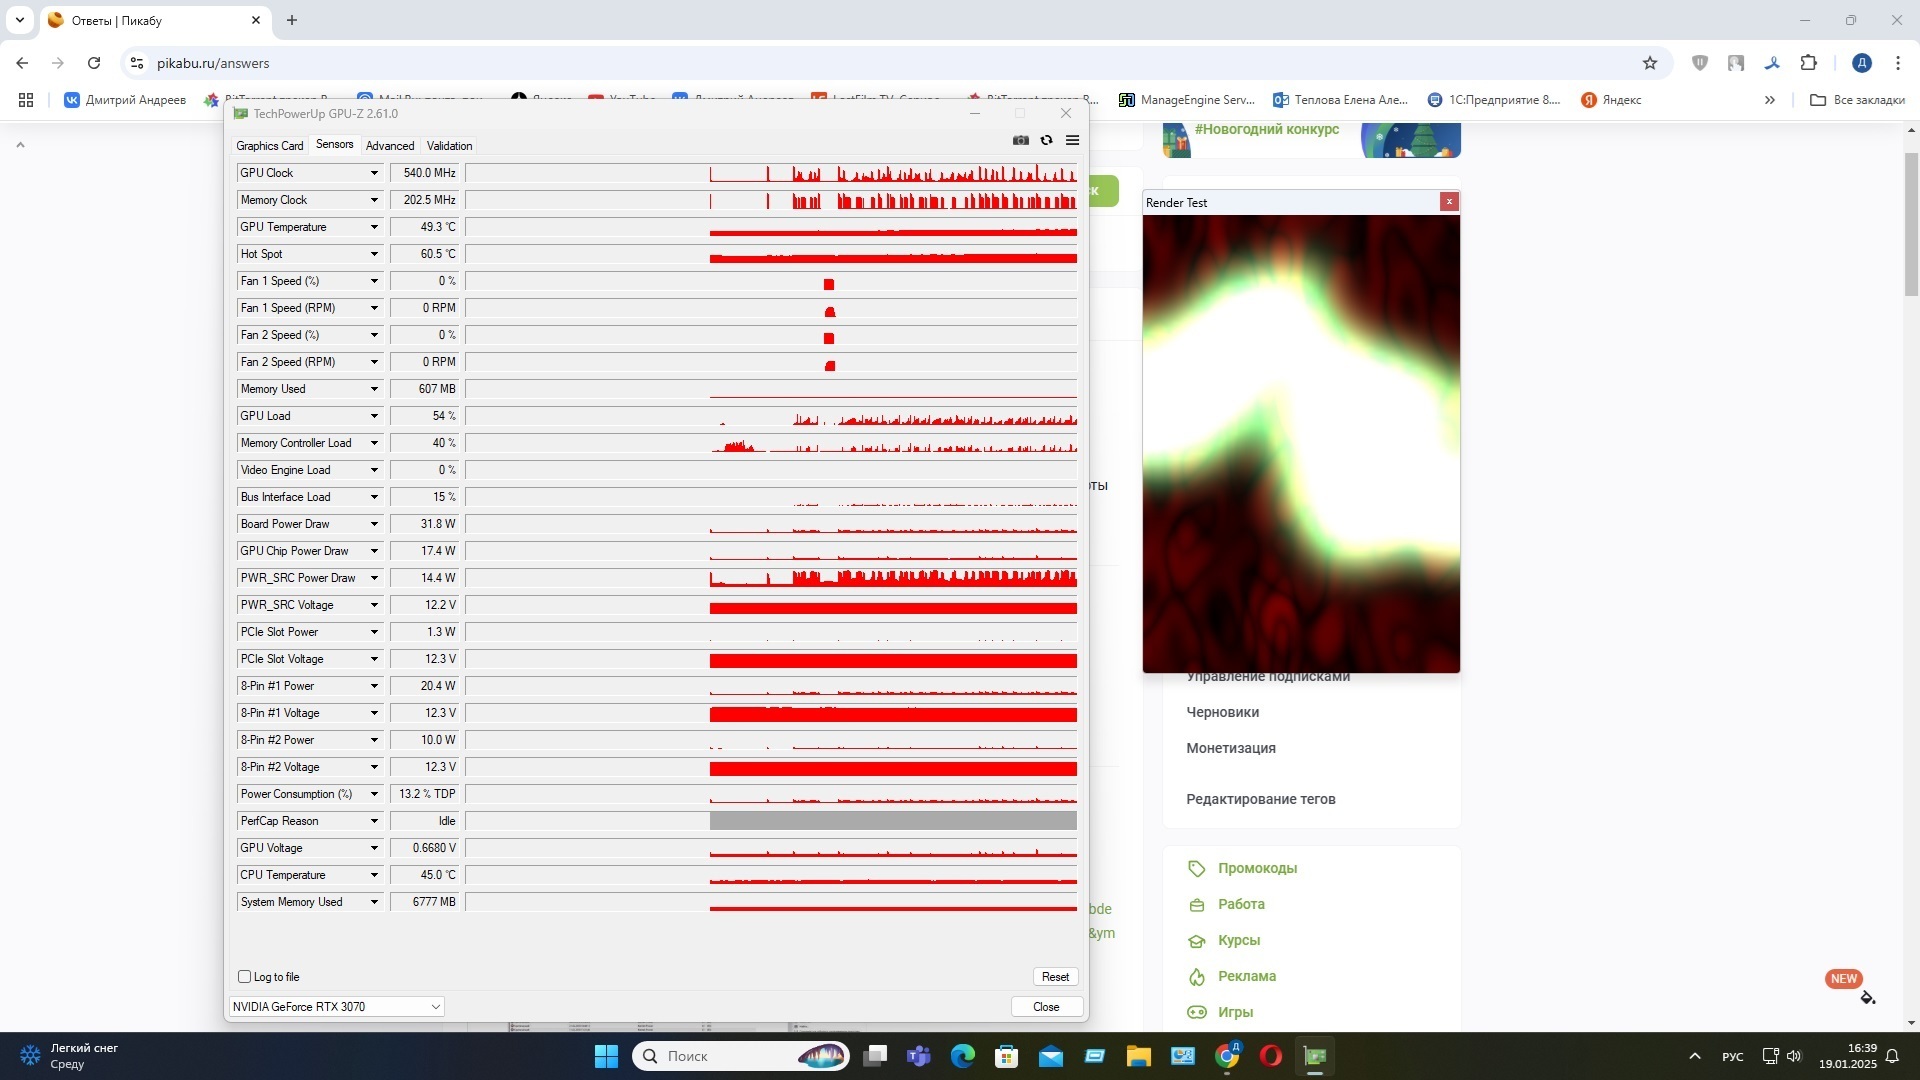Close the Render Test window
The height and width of the screenshot is (1080, 1920).
click(x=1448, y=202)
